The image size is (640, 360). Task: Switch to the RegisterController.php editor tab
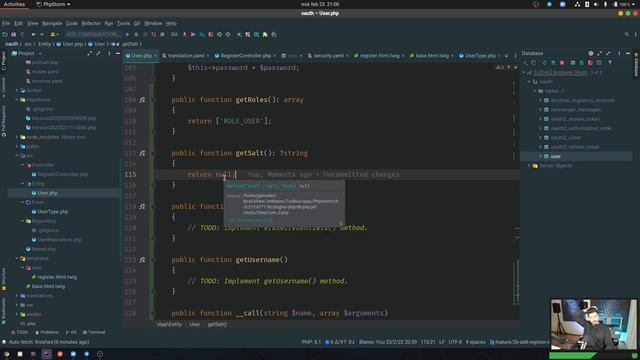click(245, 56)
